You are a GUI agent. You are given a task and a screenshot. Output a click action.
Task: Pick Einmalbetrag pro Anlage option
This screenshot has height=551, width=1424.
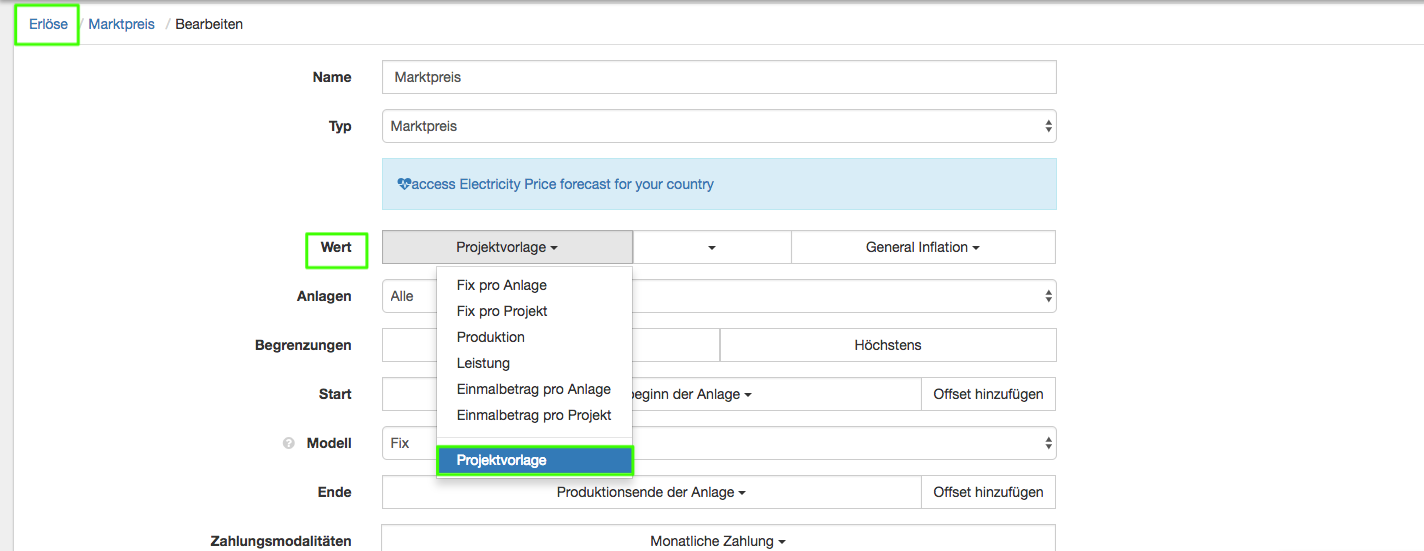tap(533, 389)
